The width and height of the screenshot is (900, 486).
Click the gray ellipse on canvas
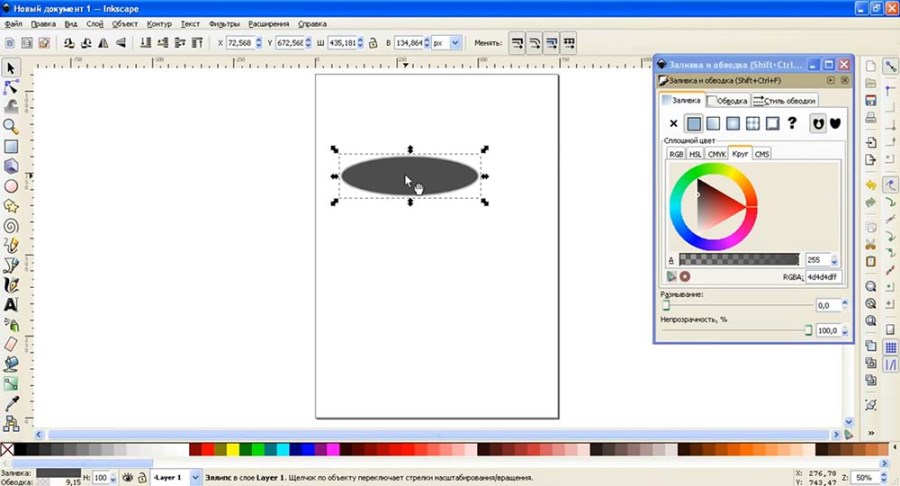coord(409,176)
